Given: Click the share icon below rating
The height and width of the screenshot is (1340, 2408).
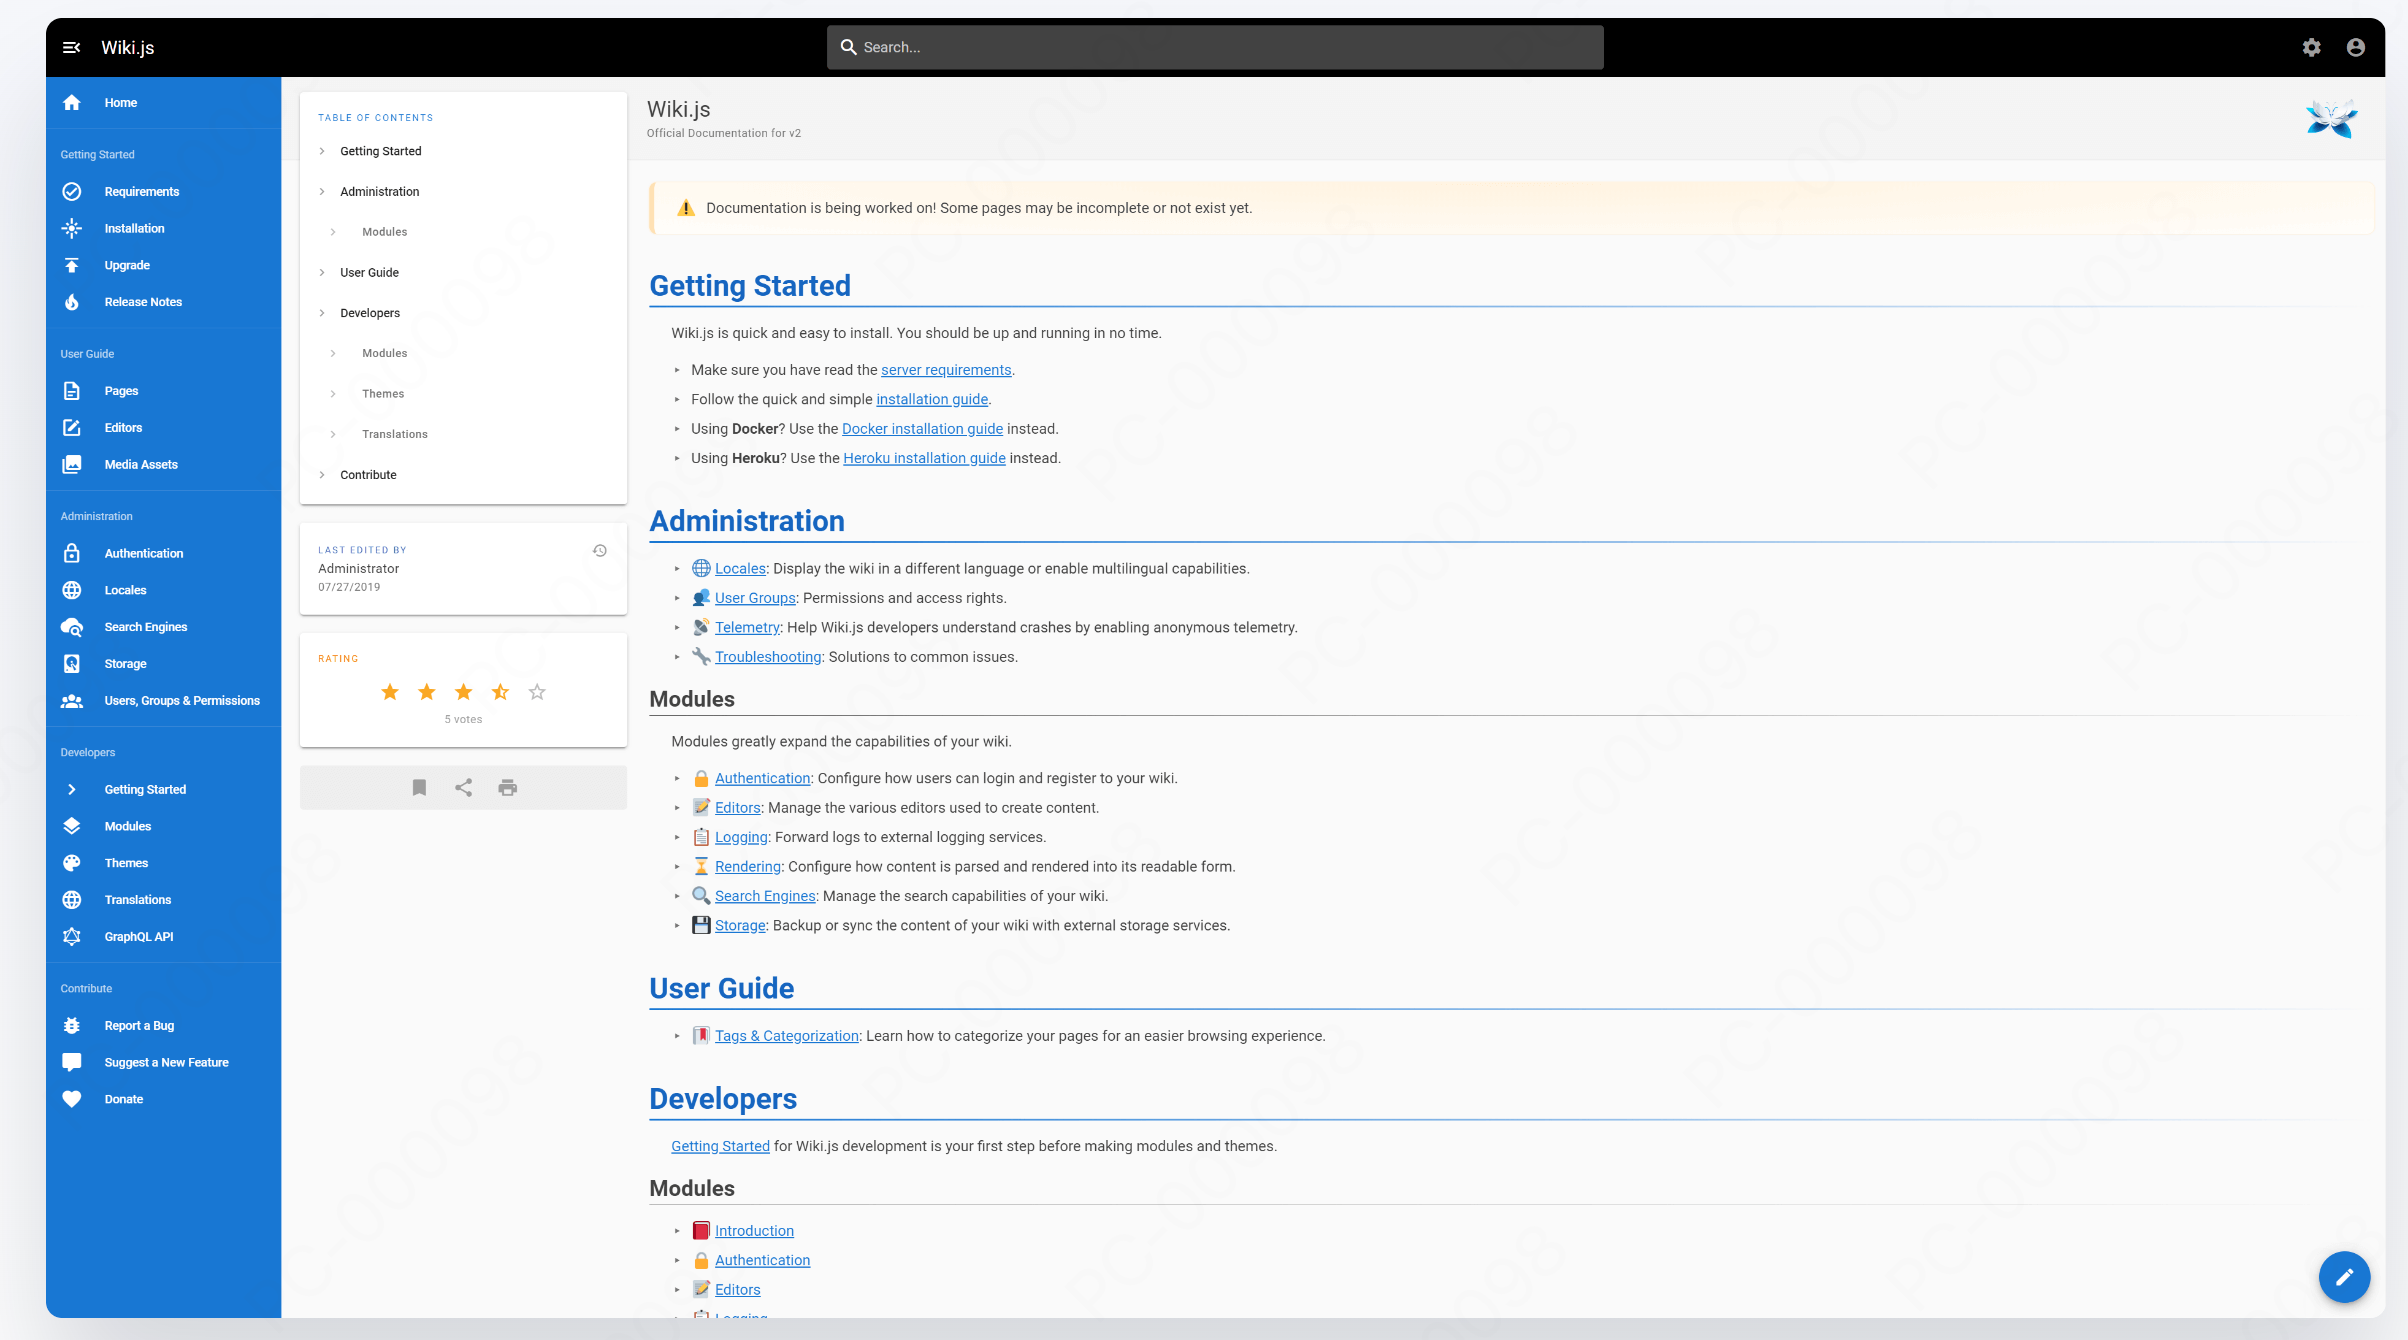Looking at the screenshot, I should pos(463,788).
